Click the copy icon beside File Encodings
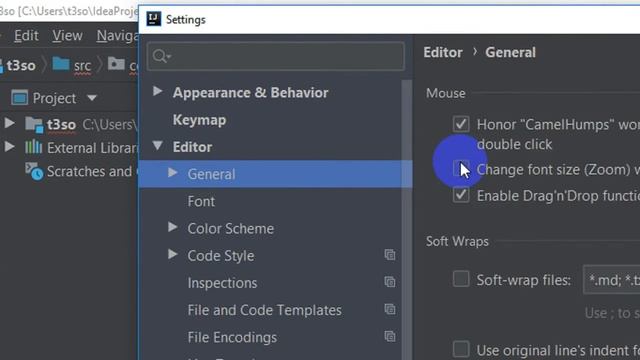The width and height of the screenshot is (640, 360). [x=390, y=336]
